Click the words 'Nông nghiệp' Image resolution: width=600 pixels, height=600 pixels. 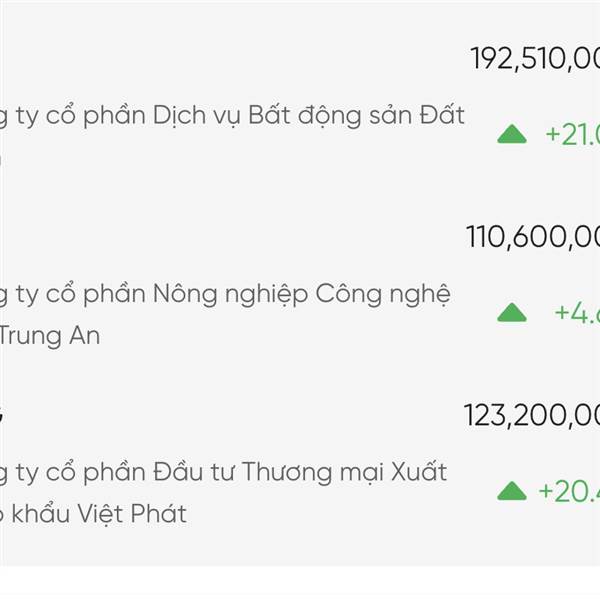point(229,296)
